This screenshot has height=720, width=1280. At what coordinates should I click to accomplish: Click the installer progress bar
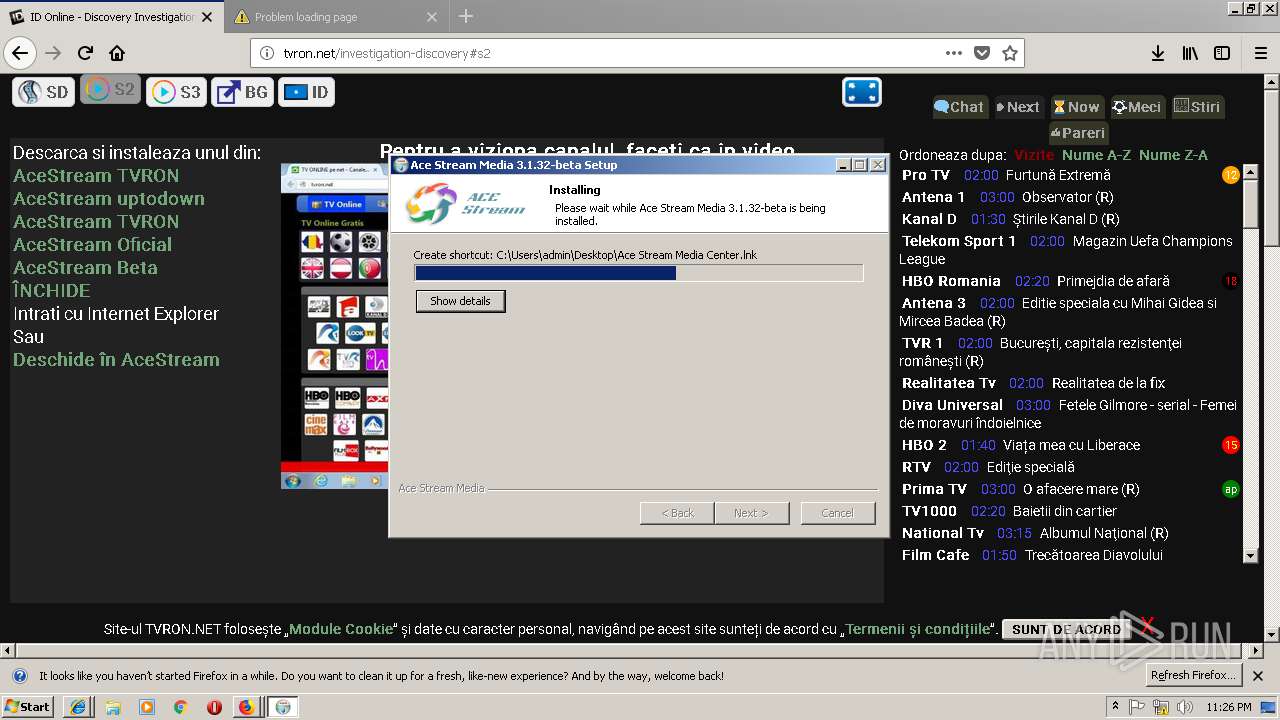[x=639, y=273]
